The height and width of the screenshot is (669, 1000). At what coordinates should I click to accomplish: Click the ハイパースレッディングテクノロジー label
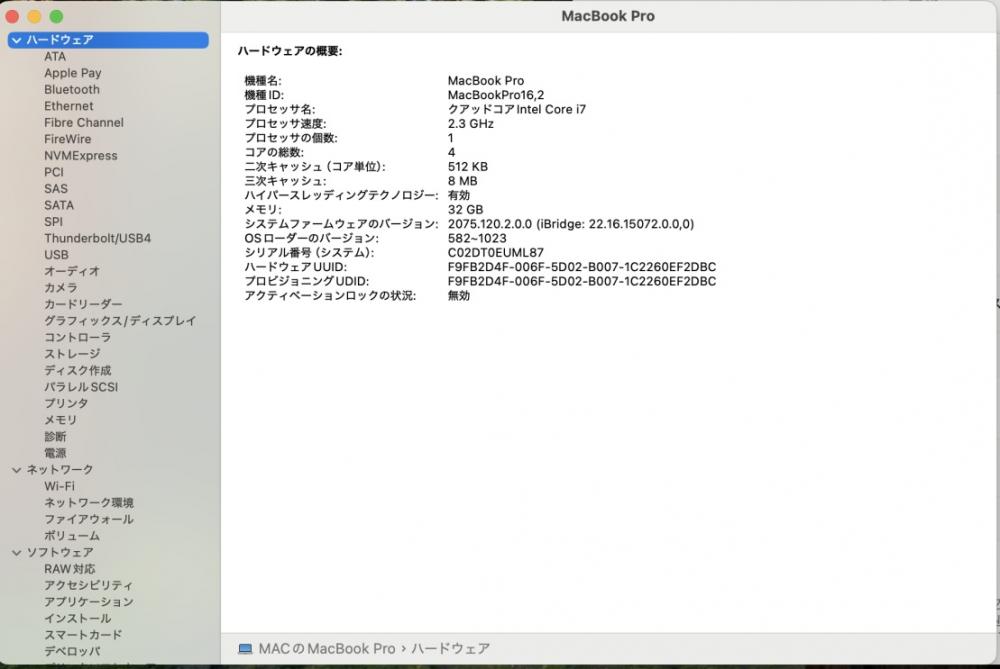(341, 196)
